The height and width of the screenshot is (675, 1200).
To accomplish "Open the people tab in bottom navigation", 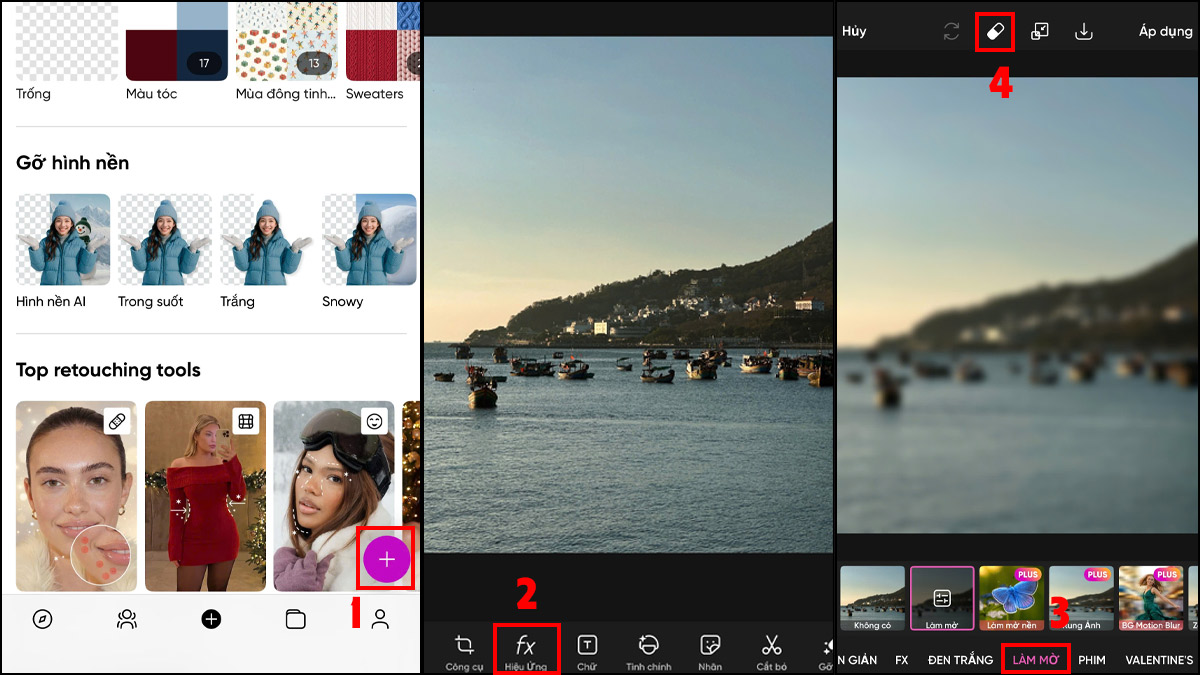I will pos(126,619).
